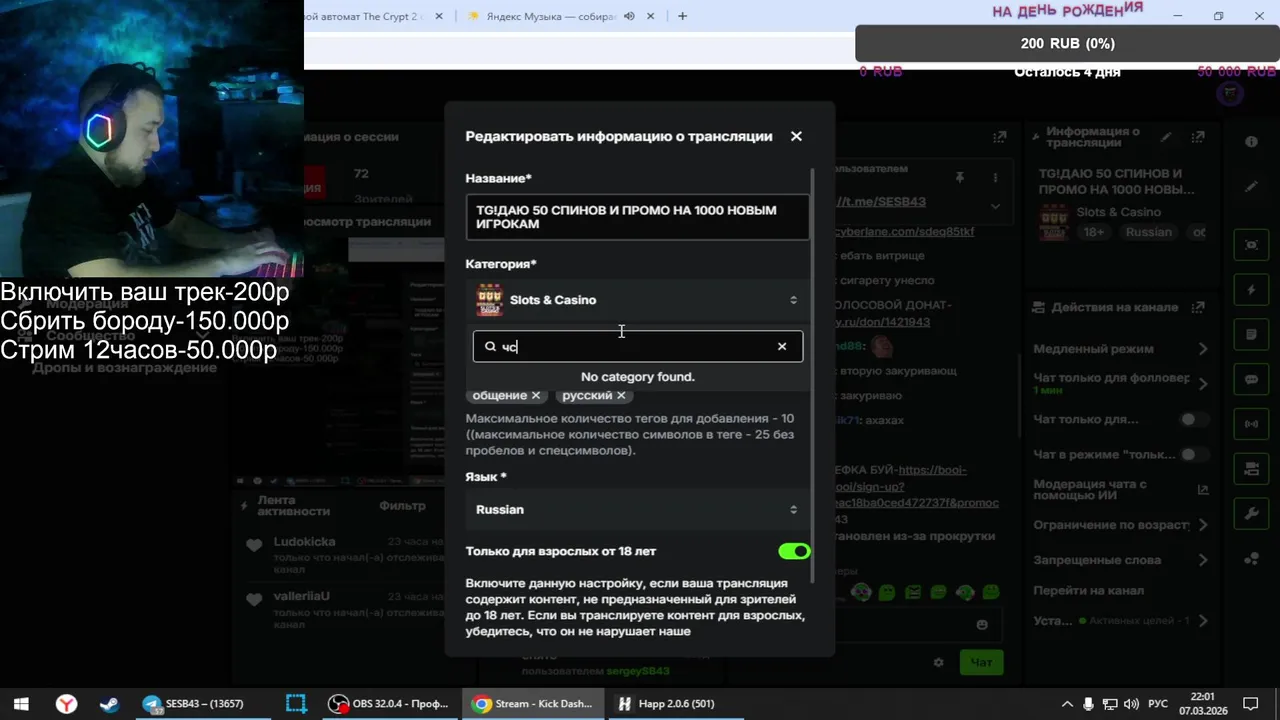The width and height of the screenshot is (1280, 720).
Task: Collapse the pinned message chevron
Action: (x=995, y=206)
